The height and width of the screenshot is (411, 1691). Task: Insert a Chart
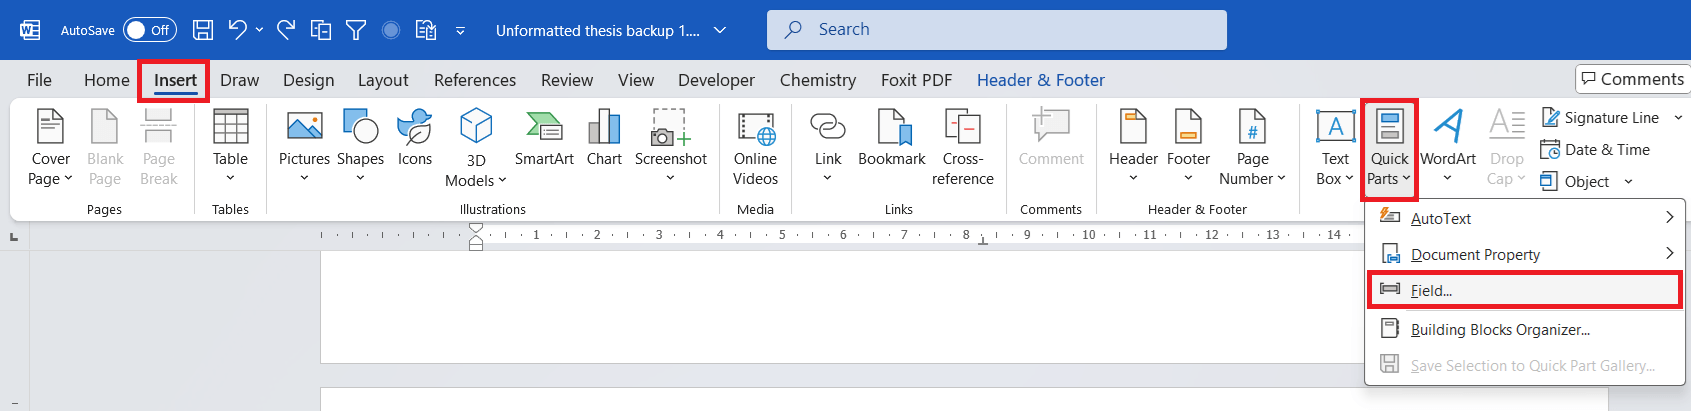(x=604, y=140)
